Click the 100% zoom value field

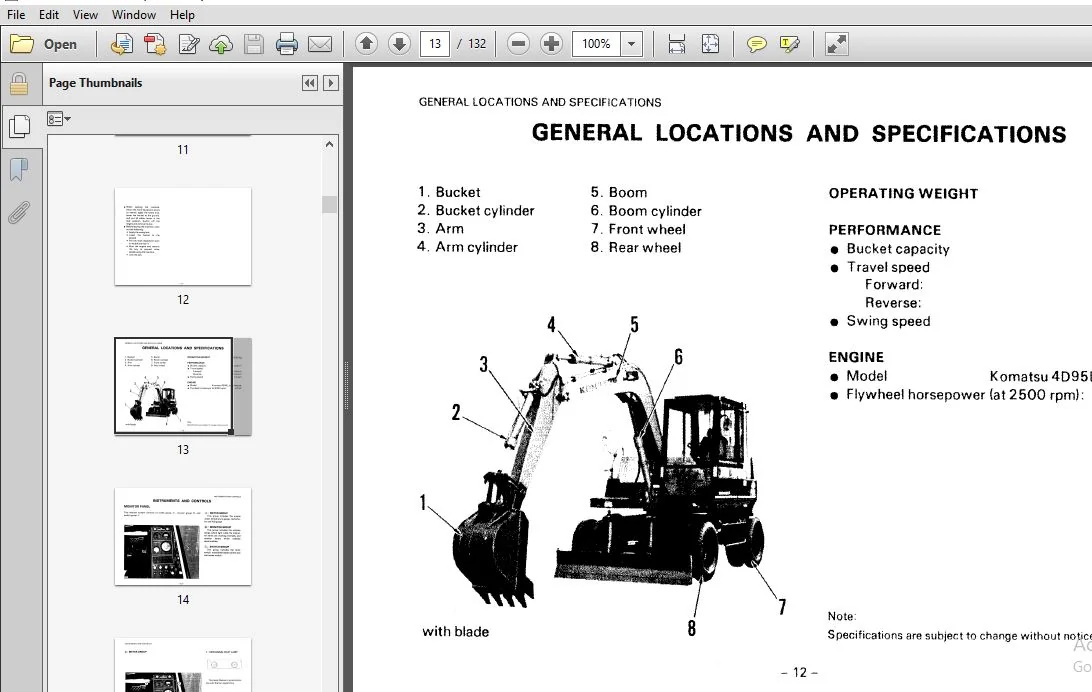click(x=596, y=44)
